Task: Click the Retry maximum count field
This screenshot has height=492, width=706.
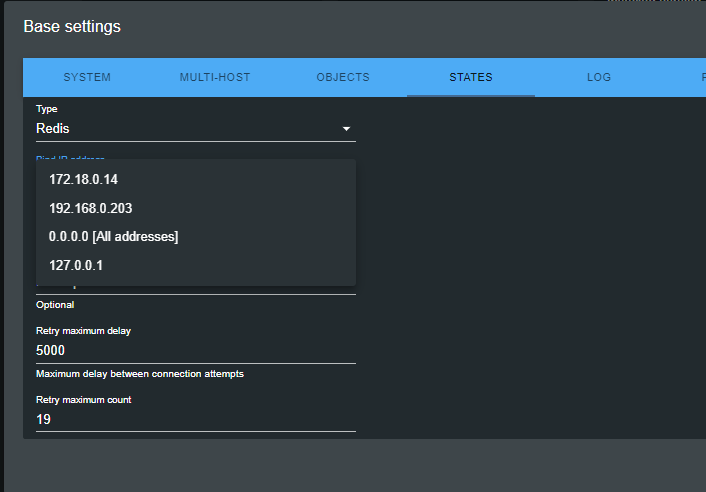Action: pos(195,420)
